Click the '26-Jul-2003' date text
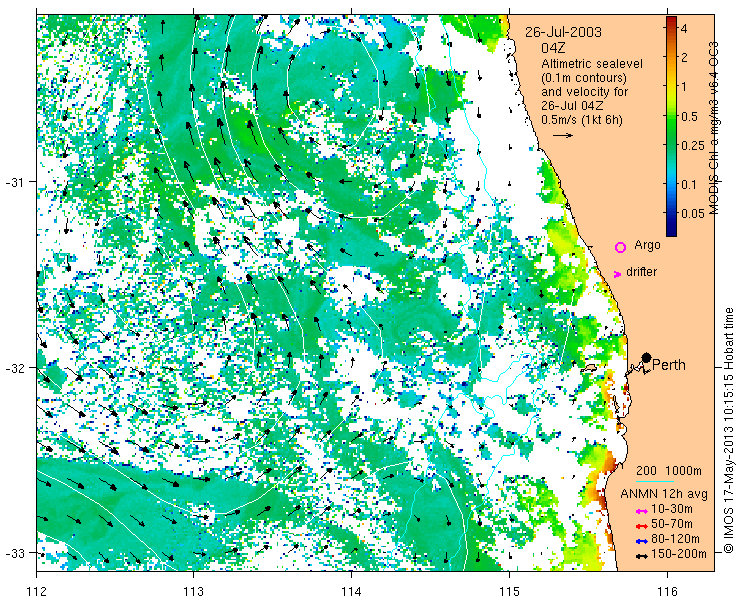Image resolution: width=740 pixels, height=600 pixels. (x=563, y=32)
